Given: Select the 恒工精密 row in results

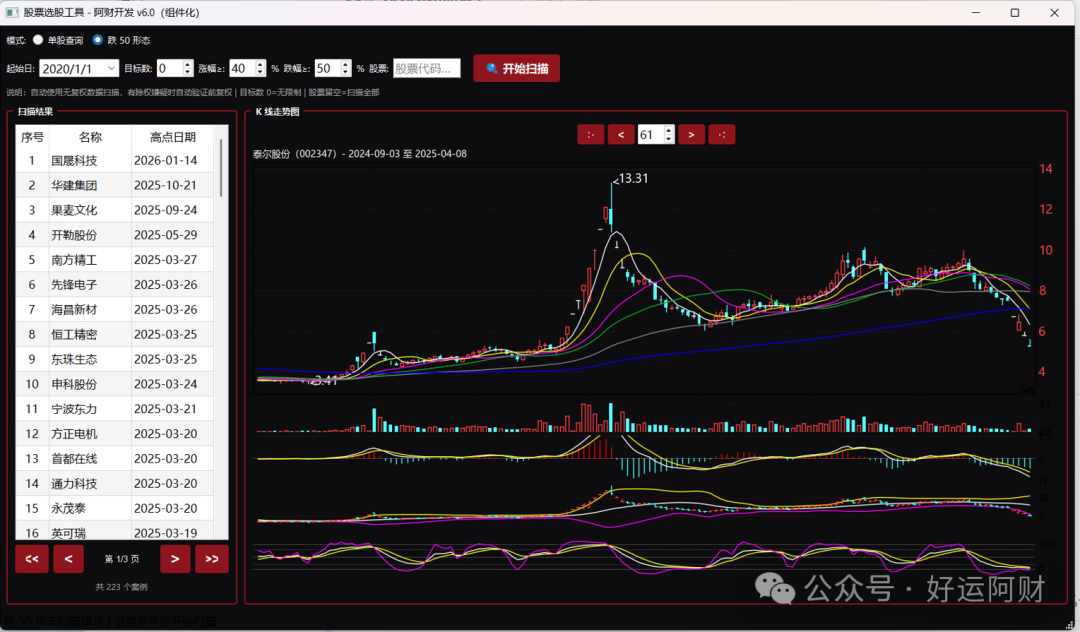Looking at the screenshot, I should tap(115, 334).
